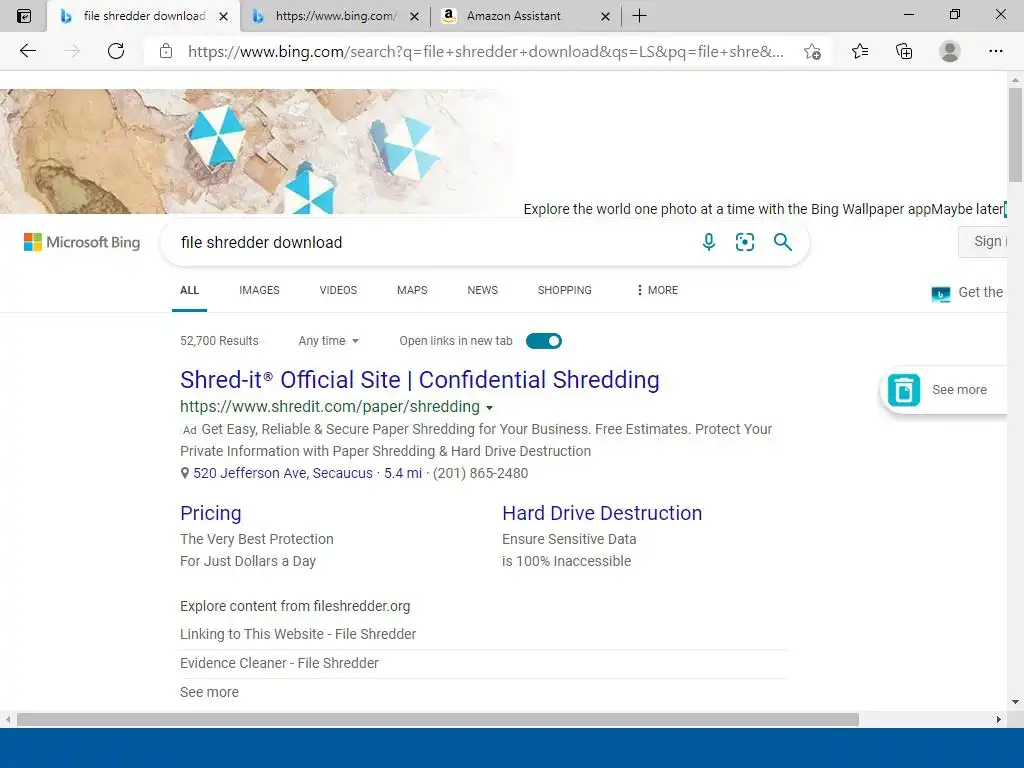
Task: Click the scroll left arrow
Action: 7,720
